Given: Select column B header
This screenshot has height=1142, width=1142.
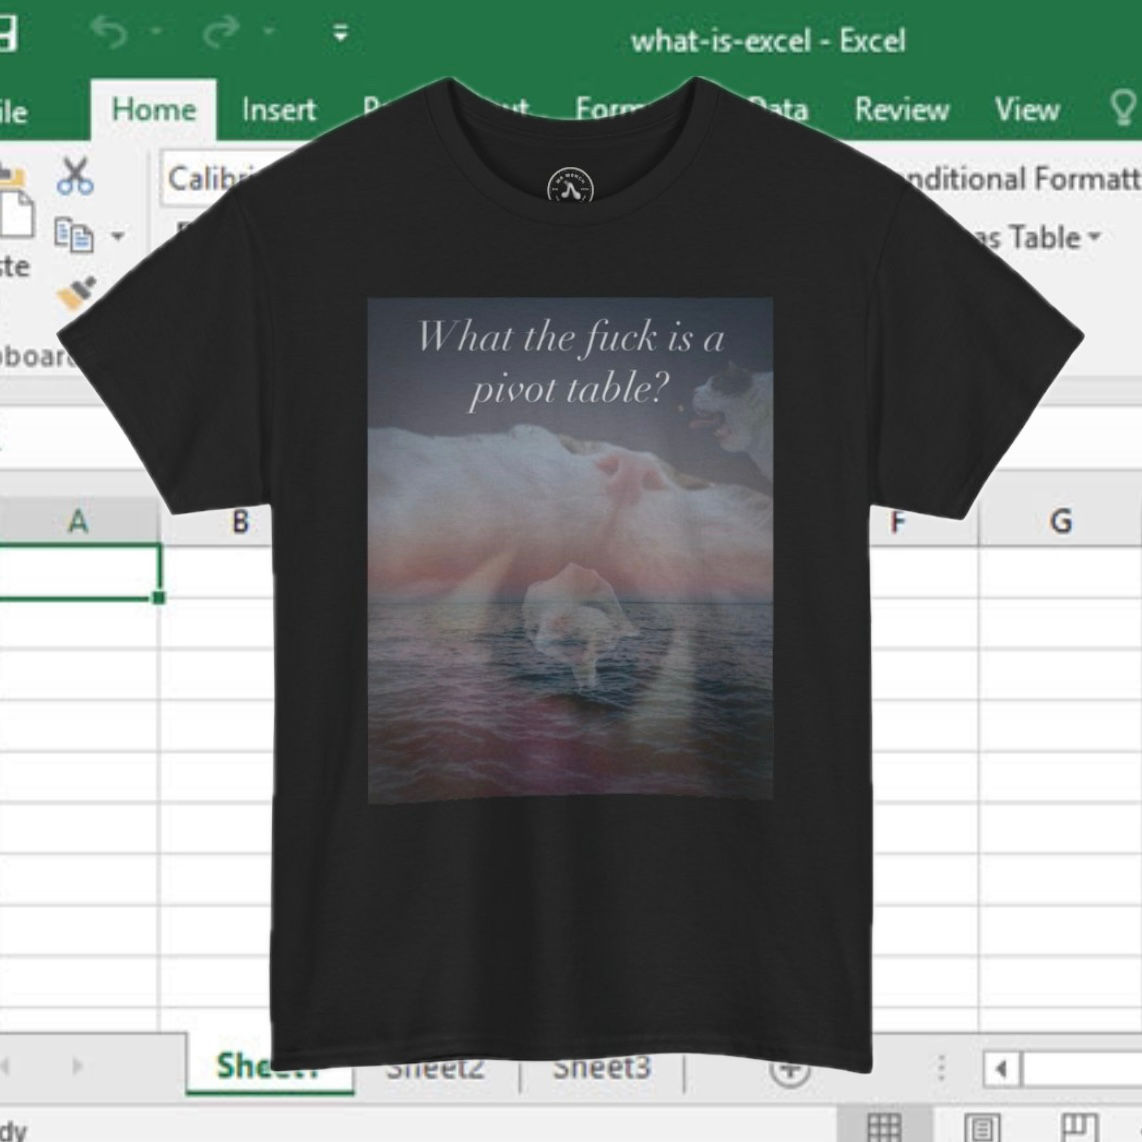Looking at the screenshot, I should coord(239,521).
